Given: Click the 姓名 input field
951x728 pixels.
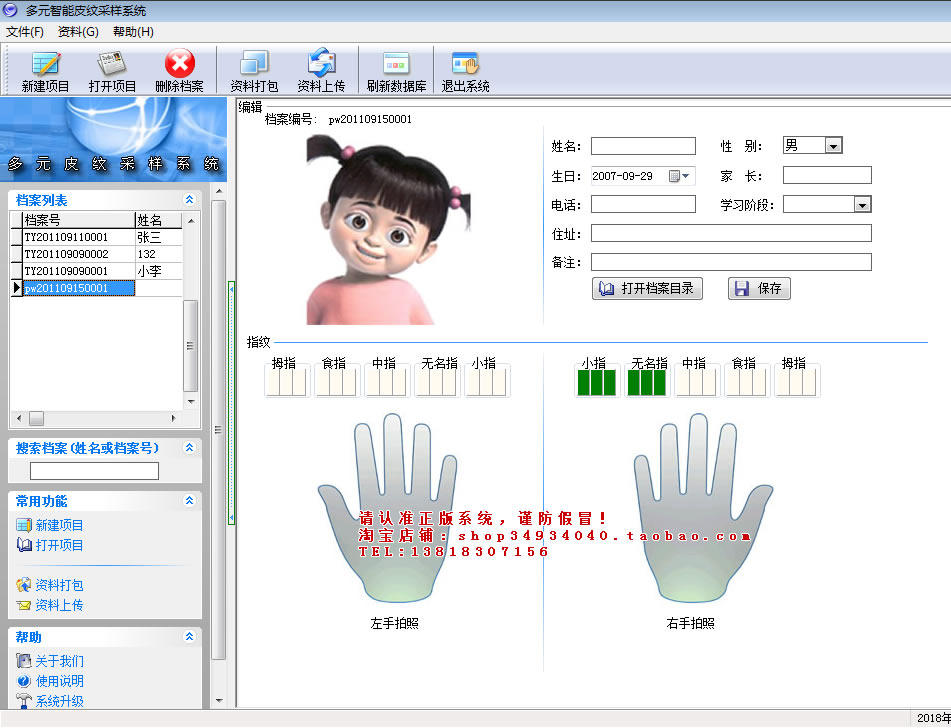Looking at the screenshot, I should point(644,146).
